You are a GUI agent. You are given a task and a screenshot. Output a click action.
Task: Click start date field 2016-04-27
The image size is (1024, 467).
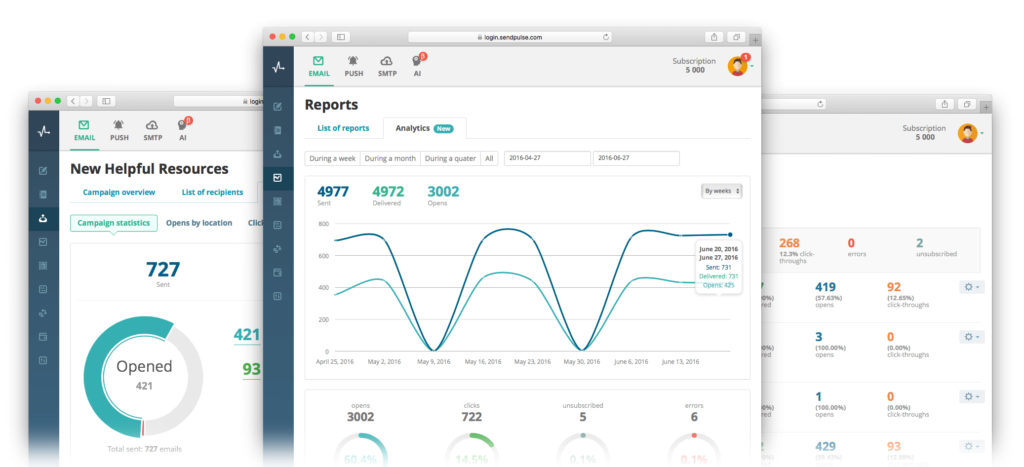(547, 159)
